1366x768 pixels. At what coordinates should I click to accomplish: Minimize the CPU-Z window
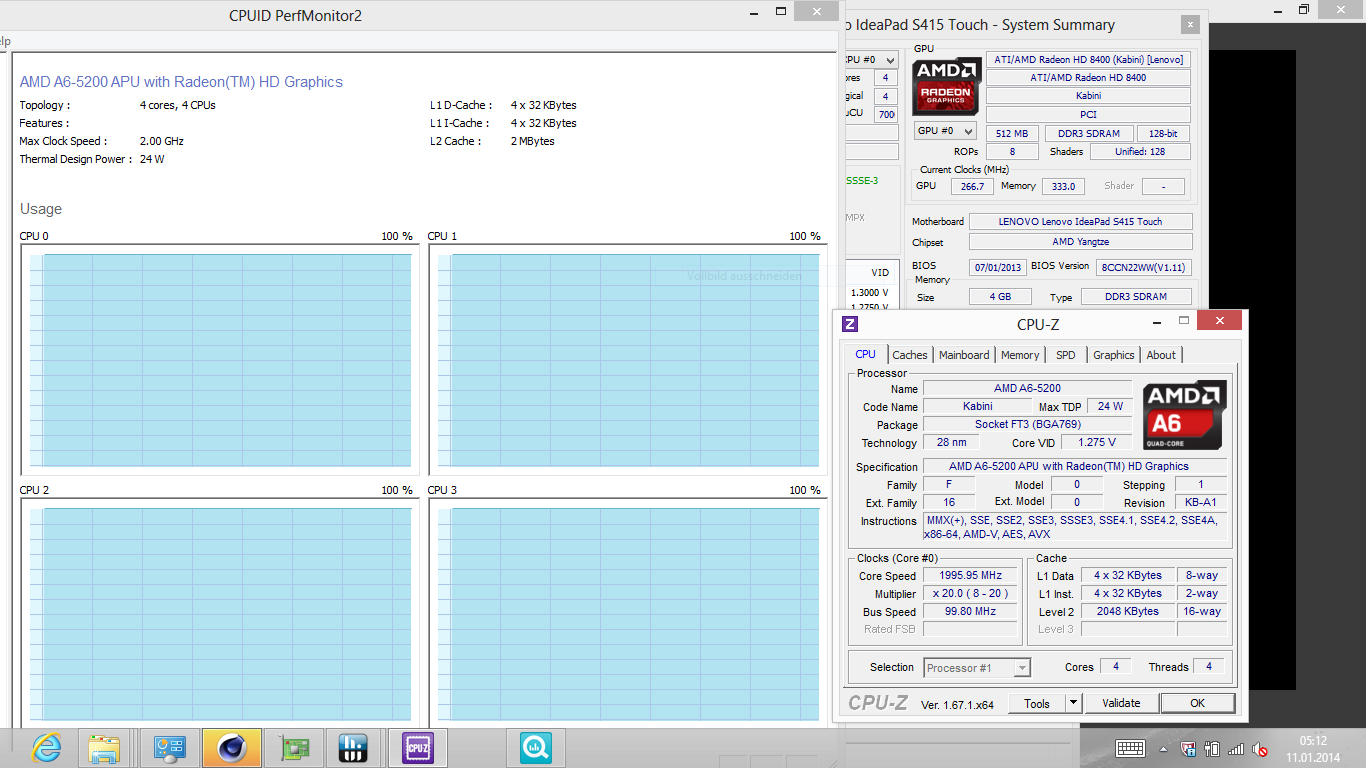(1156, 321)
